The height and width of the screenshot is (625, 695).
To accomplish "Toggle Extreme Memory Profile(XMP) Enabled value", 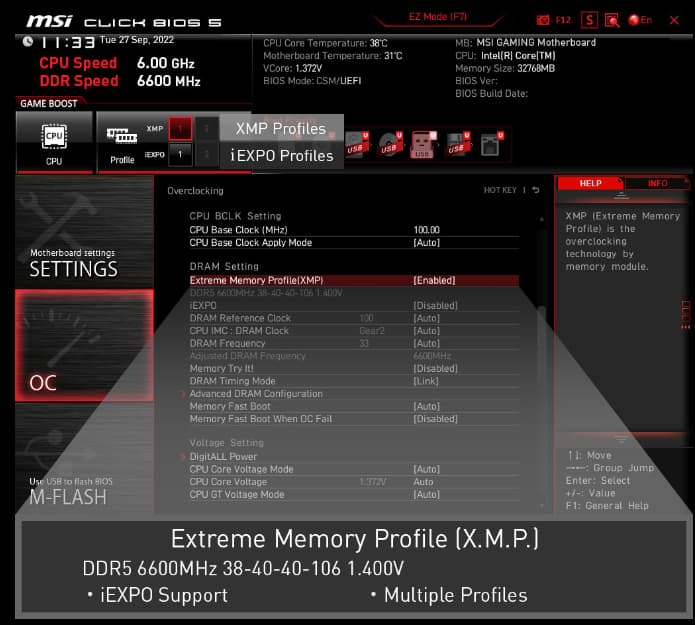I will (x=434, y=281).
